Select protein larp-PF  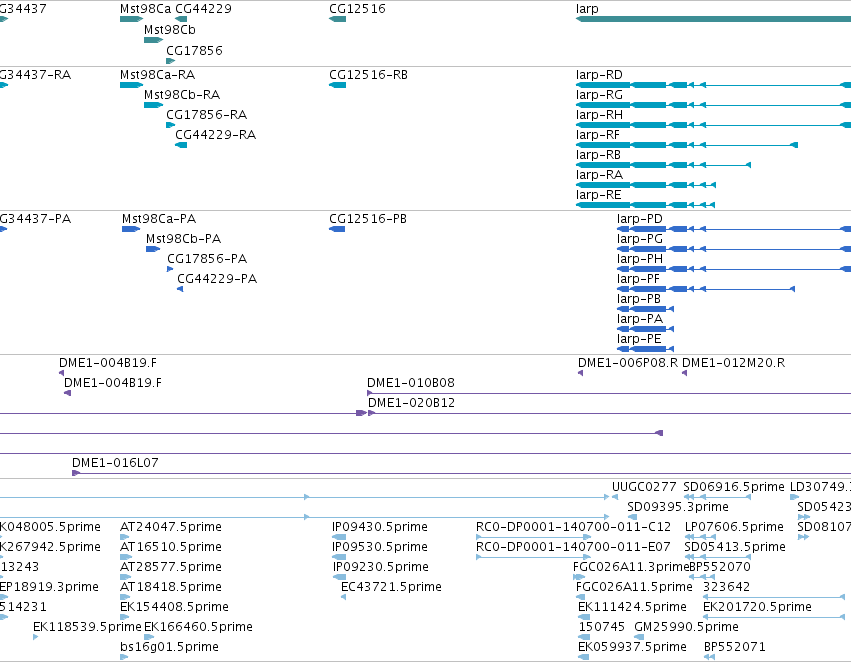click(638, 279)
